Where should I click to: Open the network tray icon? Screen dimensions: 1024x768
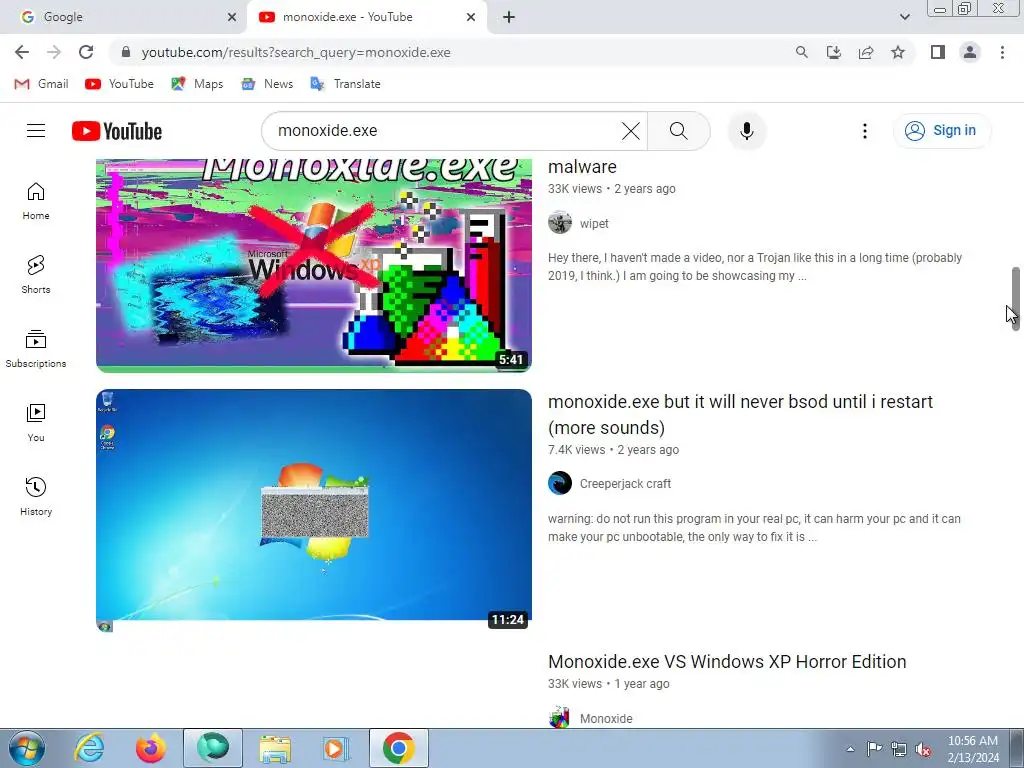coord(899,749)
